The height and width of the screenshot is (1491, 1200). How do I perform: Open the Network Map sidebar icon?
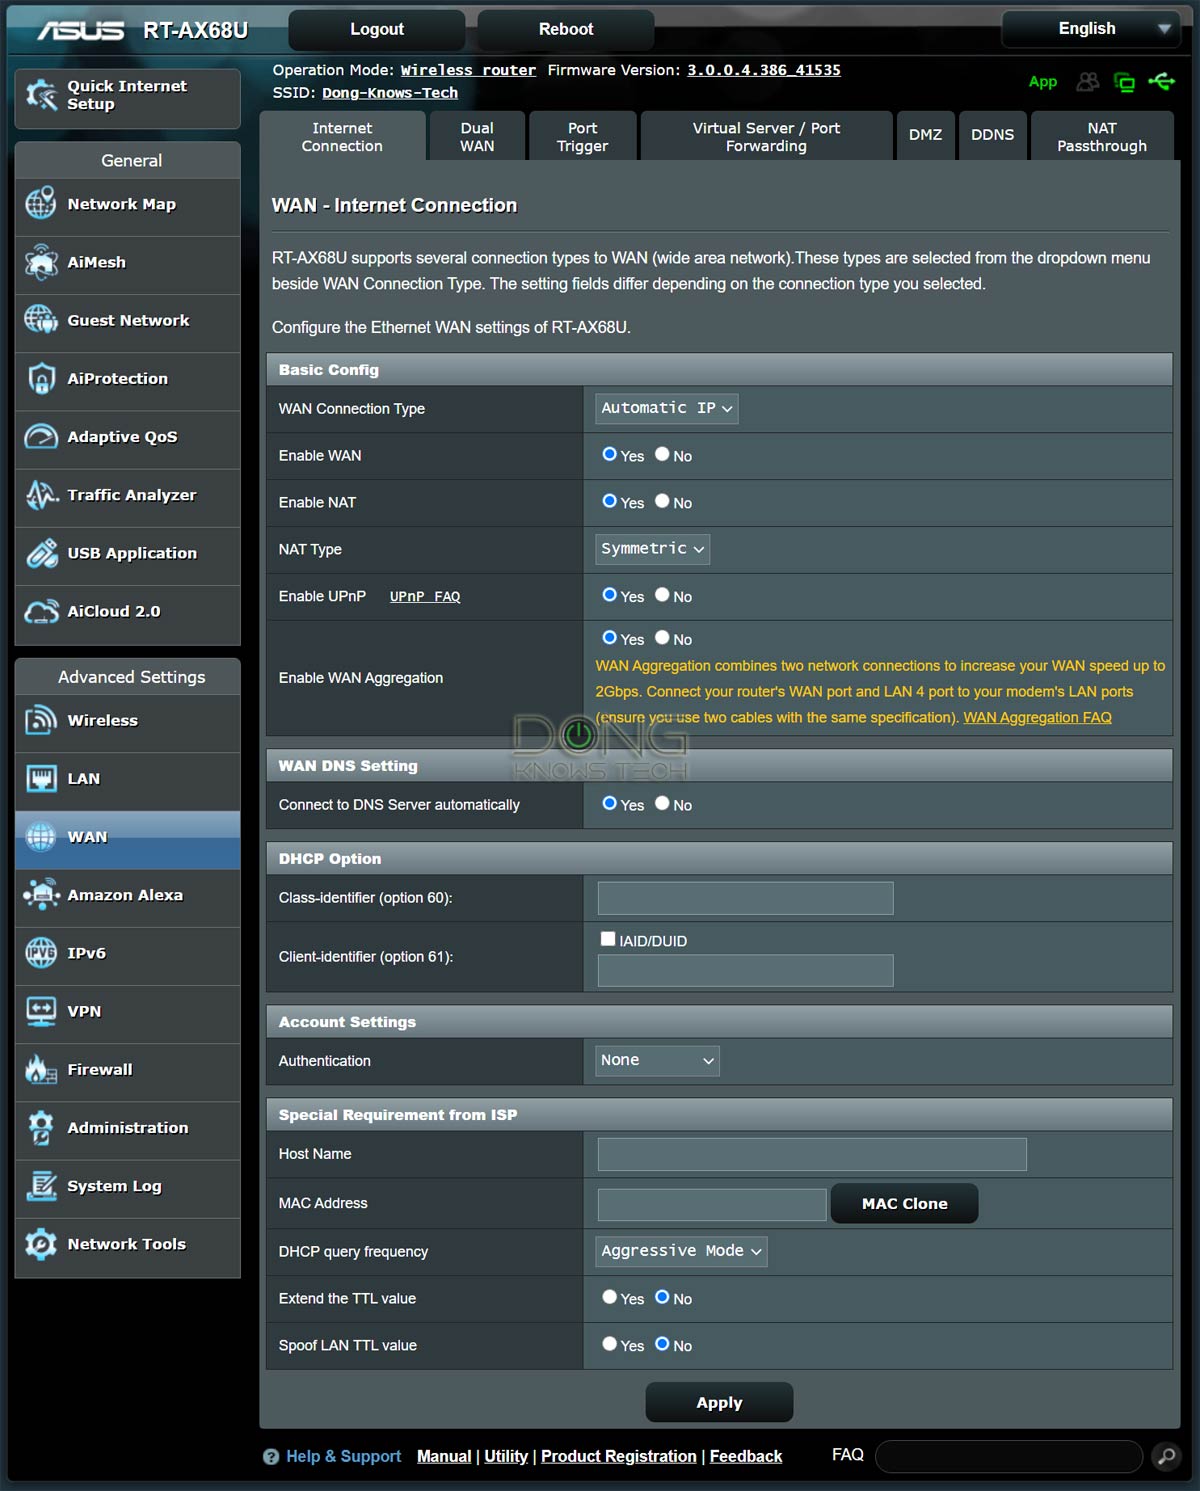coord(41,204)
